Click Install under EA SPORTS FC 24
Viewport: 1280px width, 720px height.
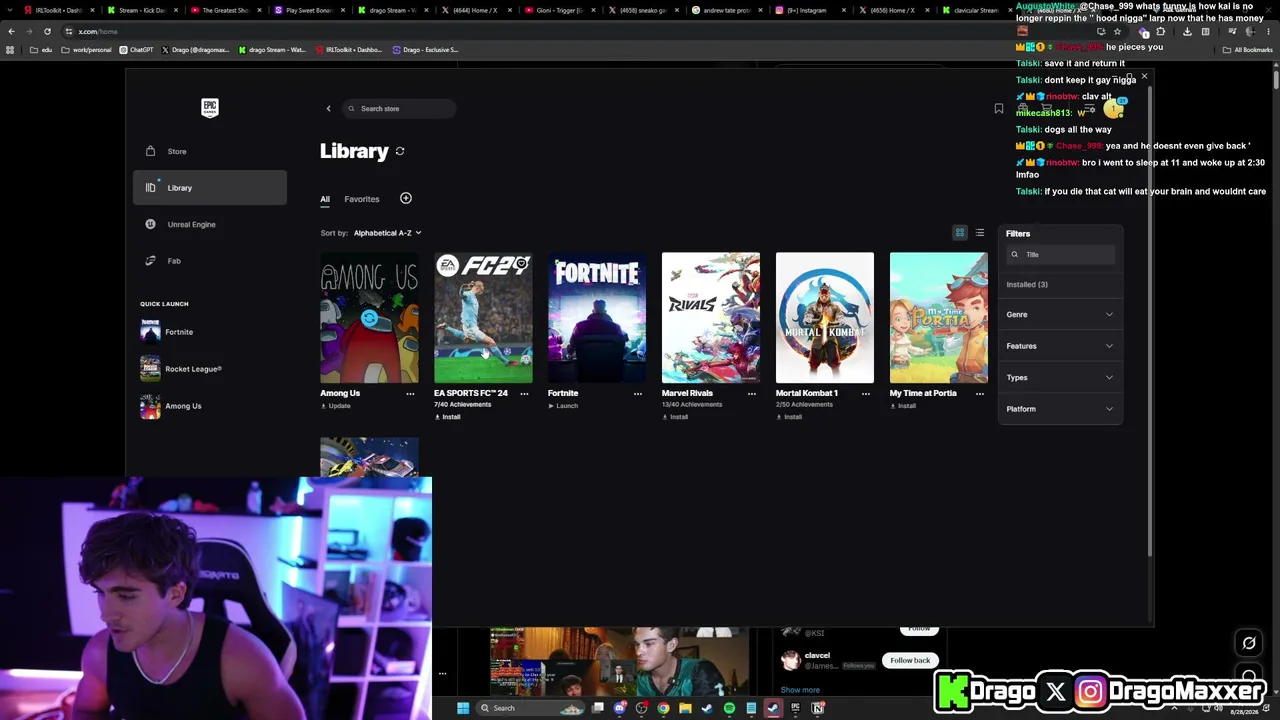pos(448,417)
